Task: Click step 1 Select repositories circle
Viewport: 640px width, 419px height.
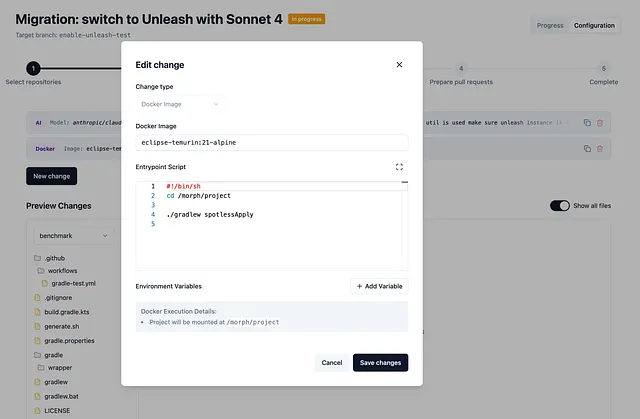Action: (33, 68)
